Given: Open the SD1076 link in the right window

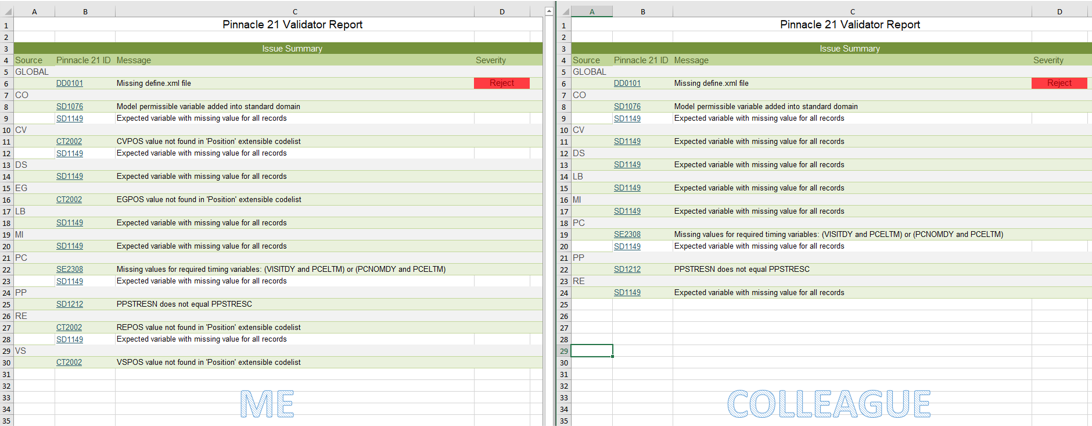Looking at the screenshot, I should coord(627,106).
